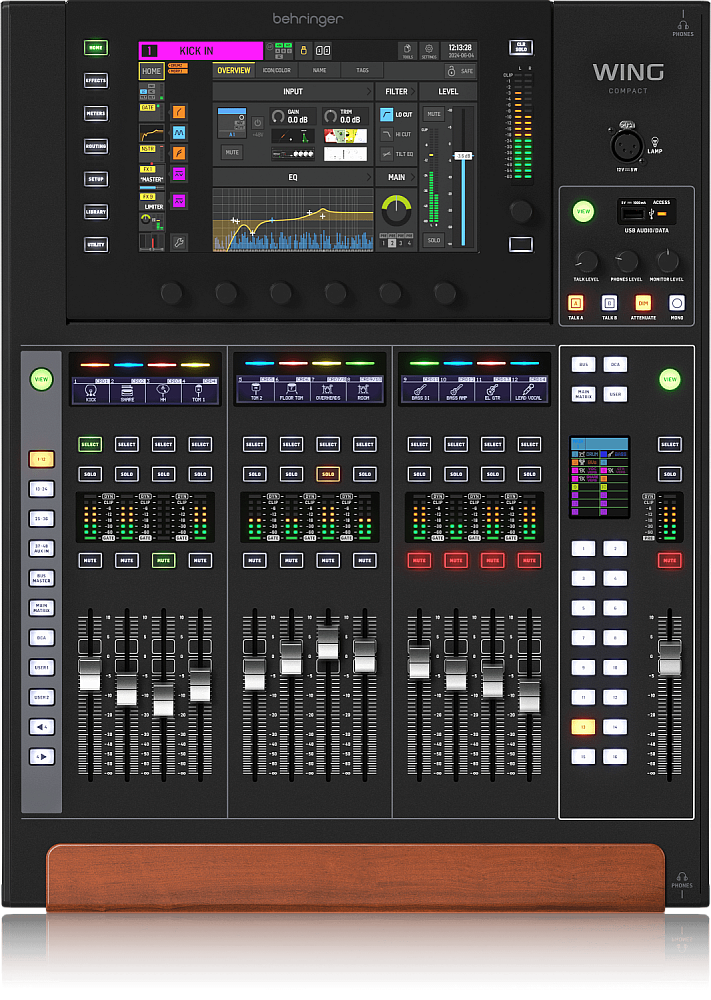Toggle Solo on Overheads channel
Image resolution: width=711 pixels, height=1000 pixels.
(328, 474)
